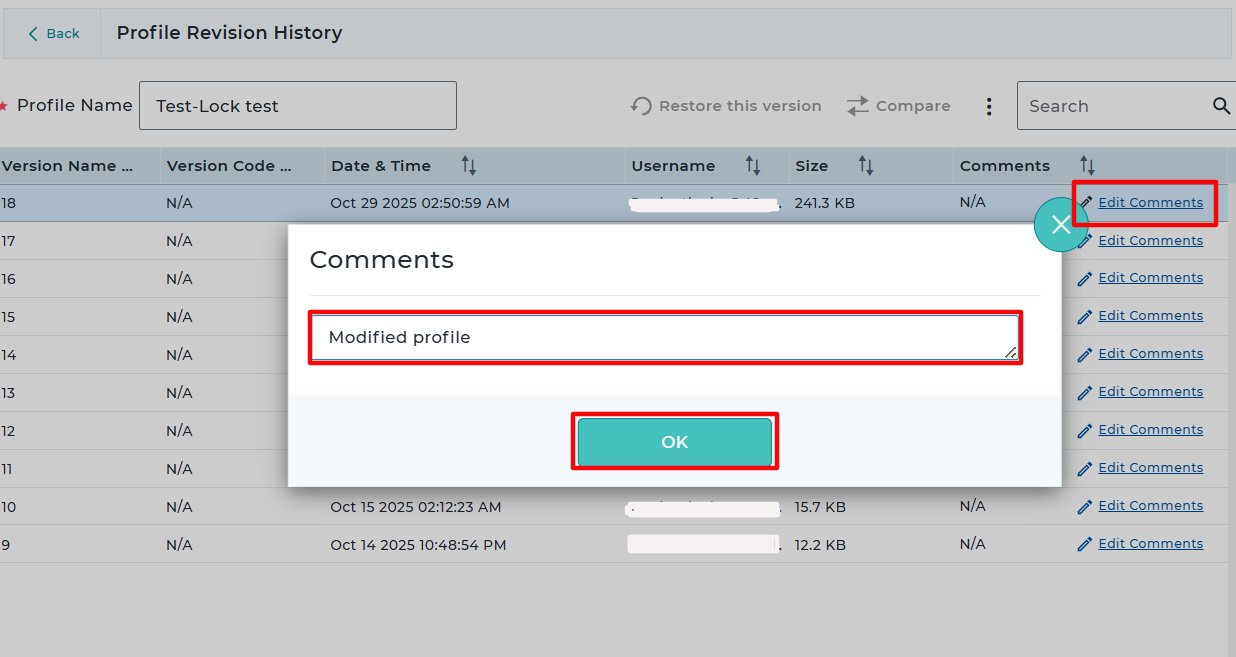Sort by Size column arrows
This screenshot has height=657, width=1236.
point(866,166)
